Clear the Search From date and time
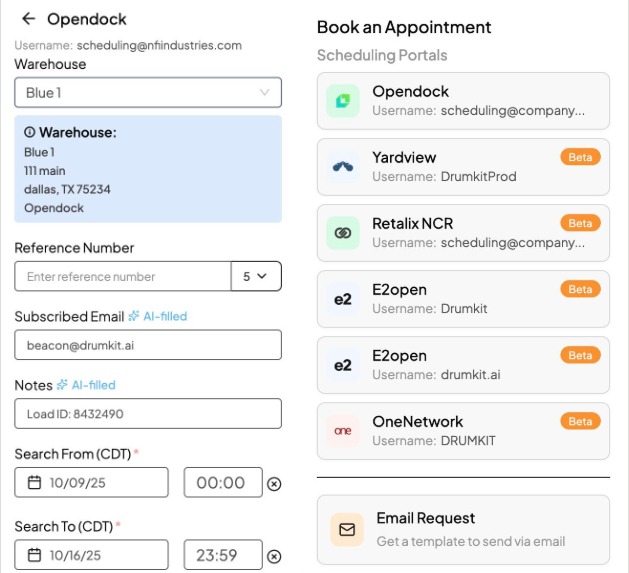Screen dimensions: 629x573 click(x=274, y=484)
